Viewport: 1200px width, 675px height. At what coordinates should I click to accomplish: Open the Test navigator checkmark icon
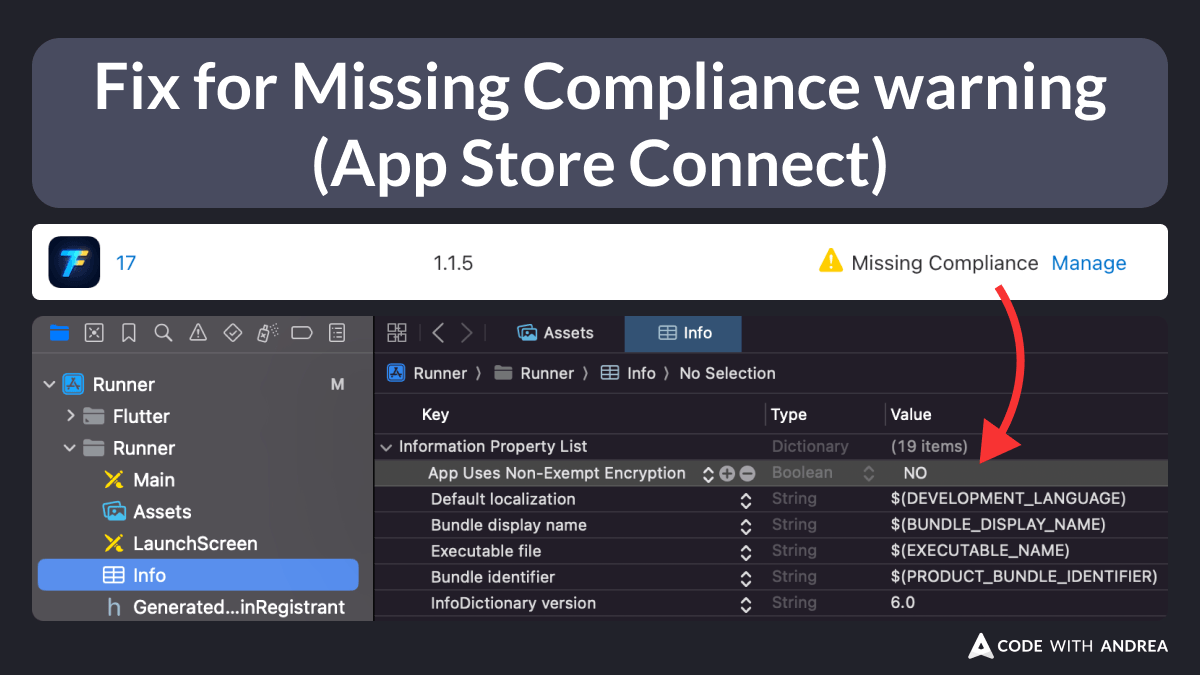232,333
